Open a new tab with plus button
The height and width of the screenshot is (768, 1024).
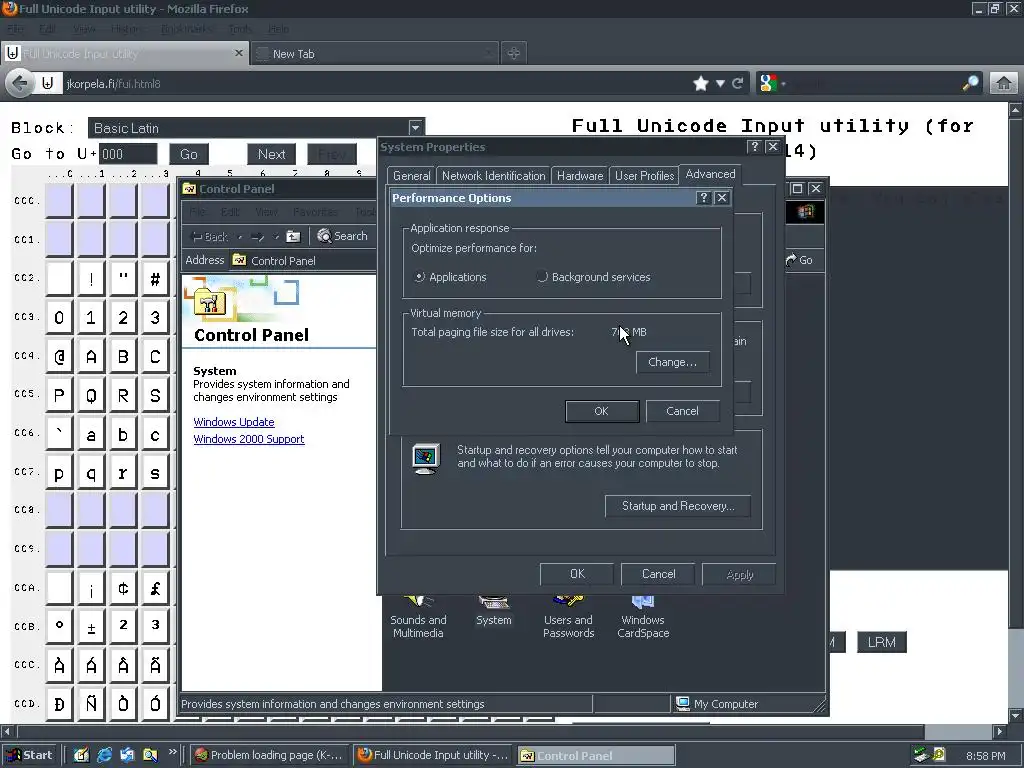513,53
